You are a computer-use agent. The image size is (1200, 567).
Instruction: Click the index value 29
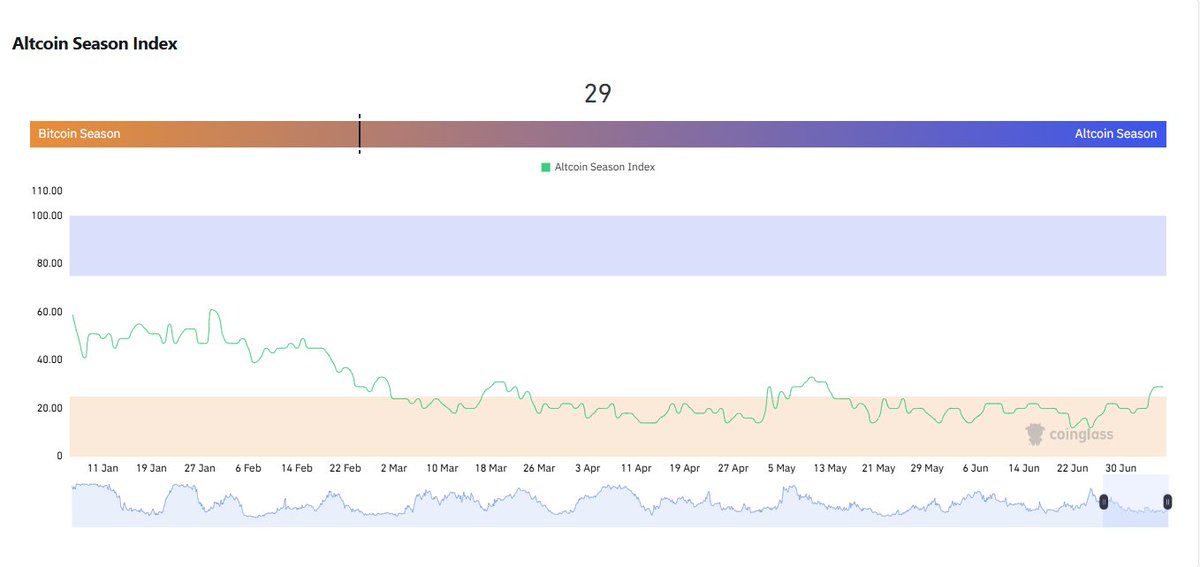tap(598, 94)
